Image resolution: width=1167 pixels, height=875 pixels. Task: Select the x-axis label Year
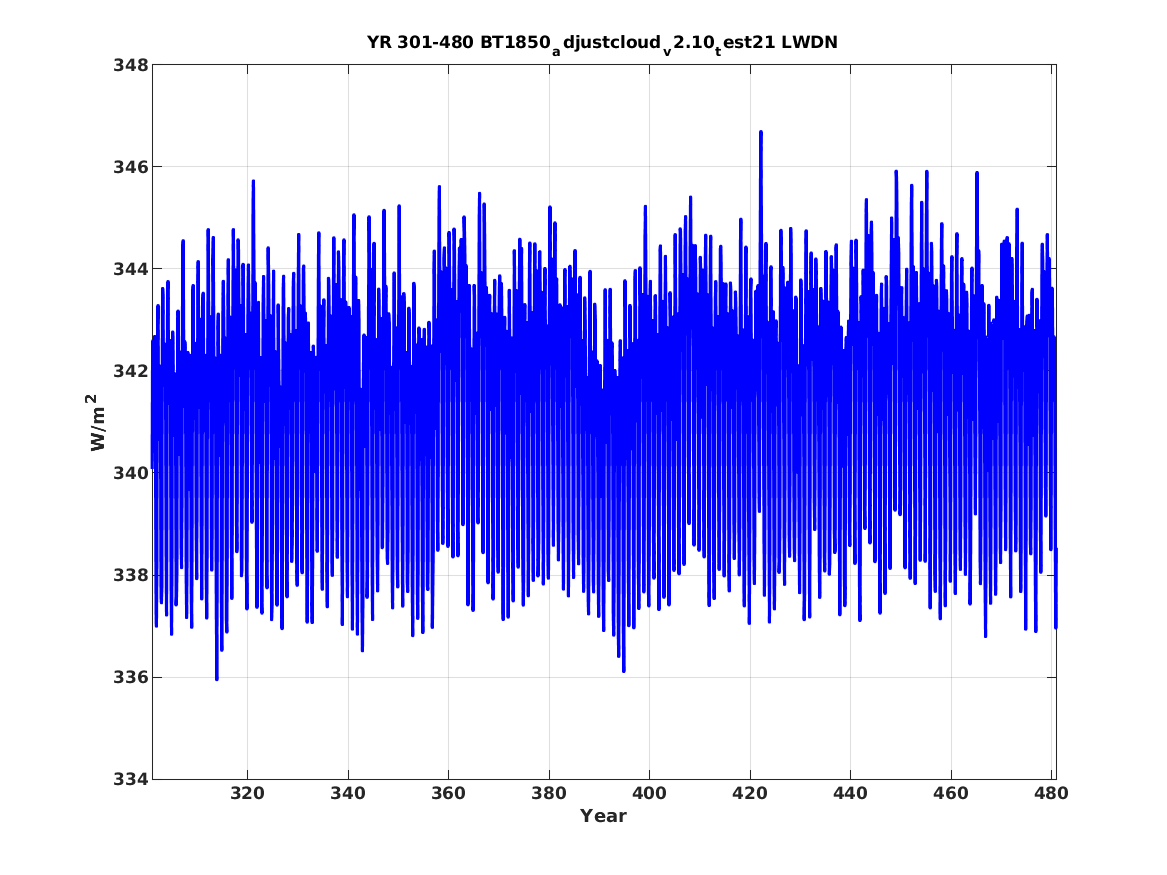(x=604, y=816)
